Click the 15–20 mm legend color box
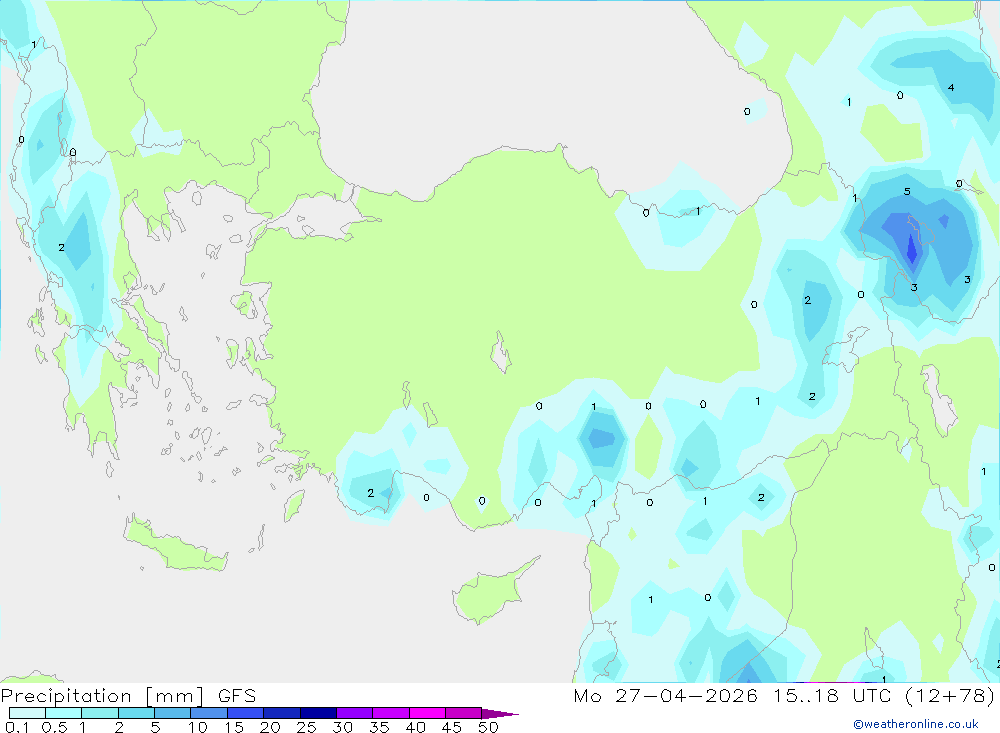This screenshot has height=733, width=1000. point(246,713)
